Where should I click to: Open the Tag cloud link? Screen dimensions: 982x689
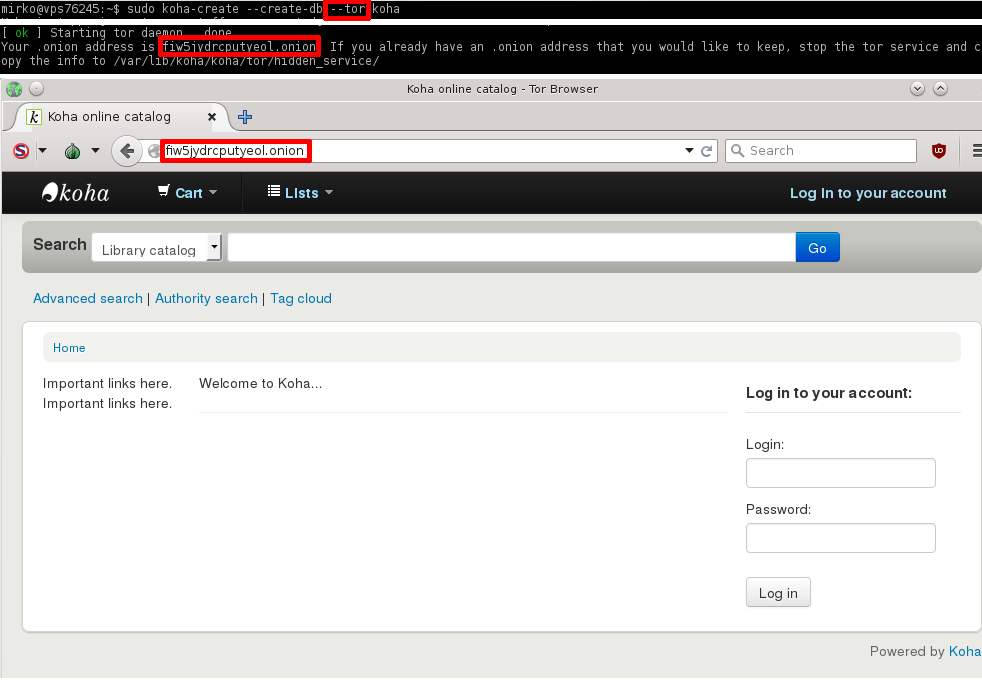300,298
